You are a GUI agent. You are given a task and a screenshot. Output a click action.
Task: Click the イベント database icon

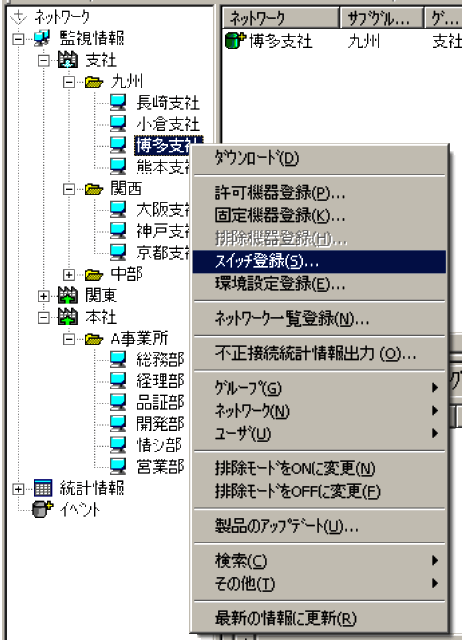click(43, 509)
